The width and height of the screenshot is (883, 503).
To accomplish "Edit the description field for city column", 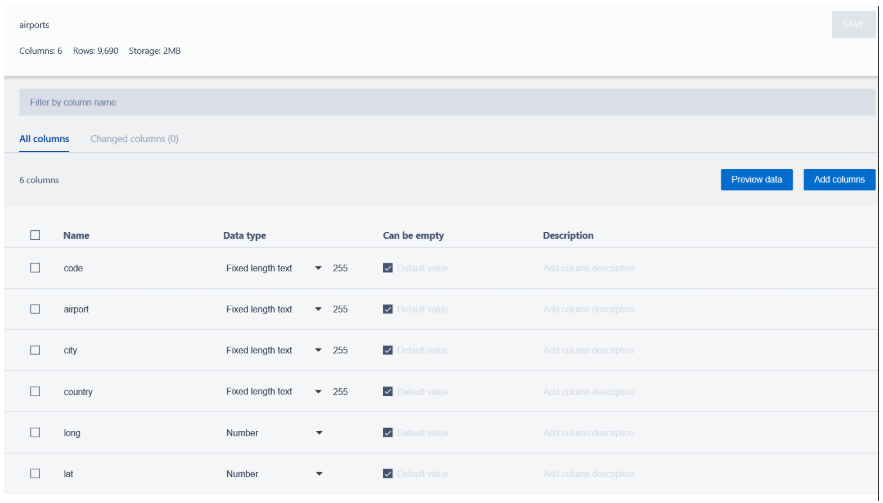I will click(x=589, y=350).
